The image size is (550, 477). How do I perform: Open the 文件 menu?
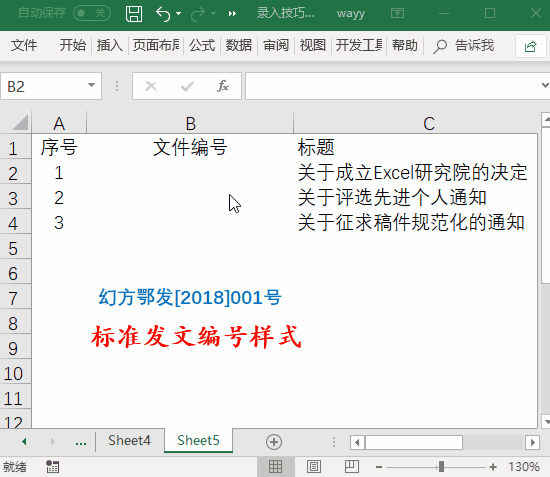click(24, 45)
